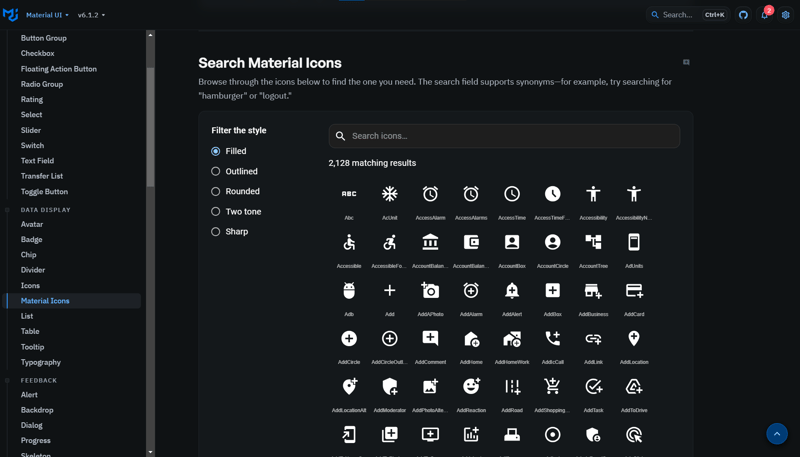800x457 pixels.
Task: Pick the AddToDrive icon
Action: click(634, 387)
